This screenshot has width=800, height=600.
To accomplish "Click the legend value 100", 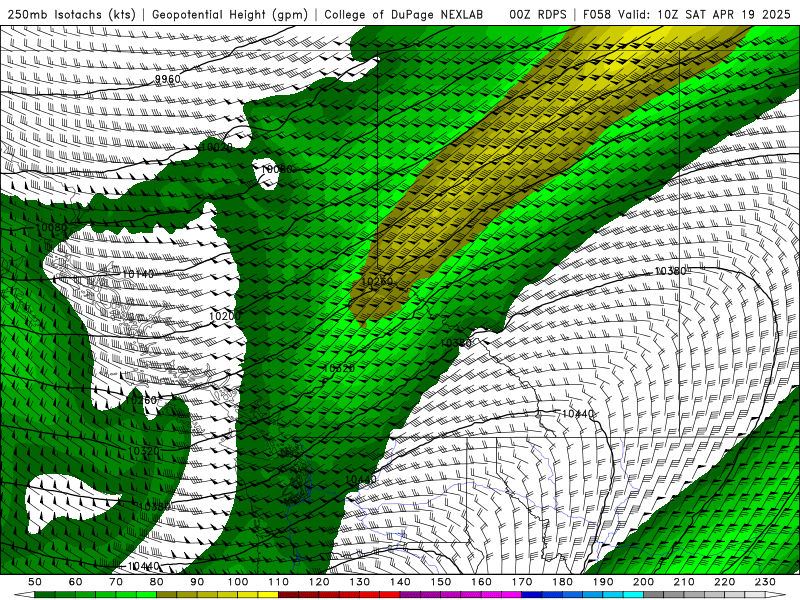I will (x=238, y=582).
